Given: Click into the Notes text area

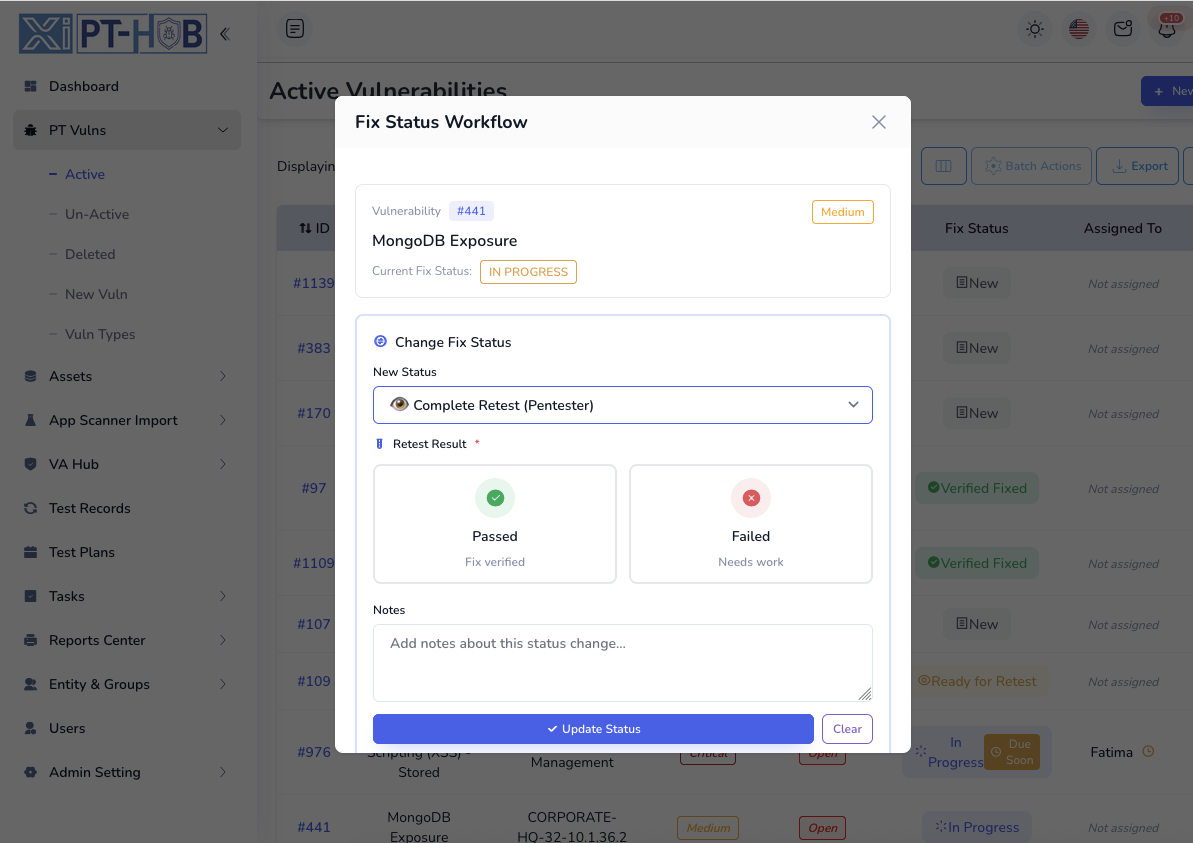Looking at the screenshot, I should pos(622,663).
